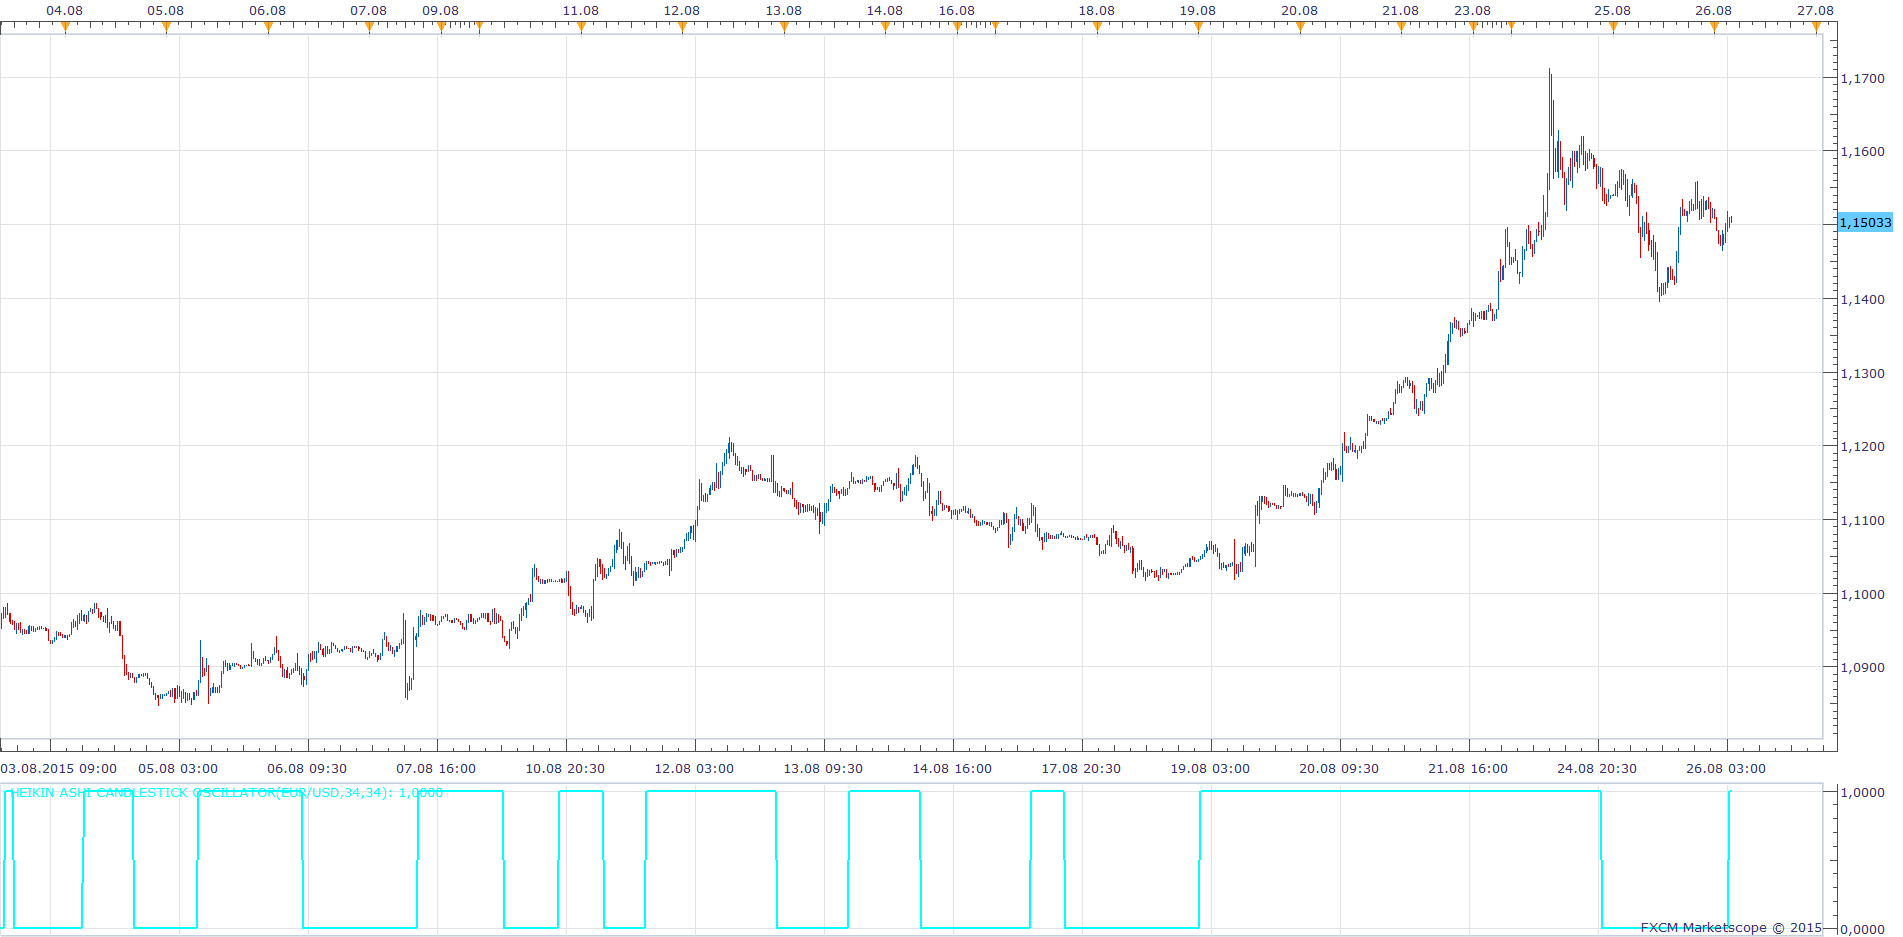Select the 1,1000 price axis label
Viewport: 1903px width, 937px height.
(1863, 594)
